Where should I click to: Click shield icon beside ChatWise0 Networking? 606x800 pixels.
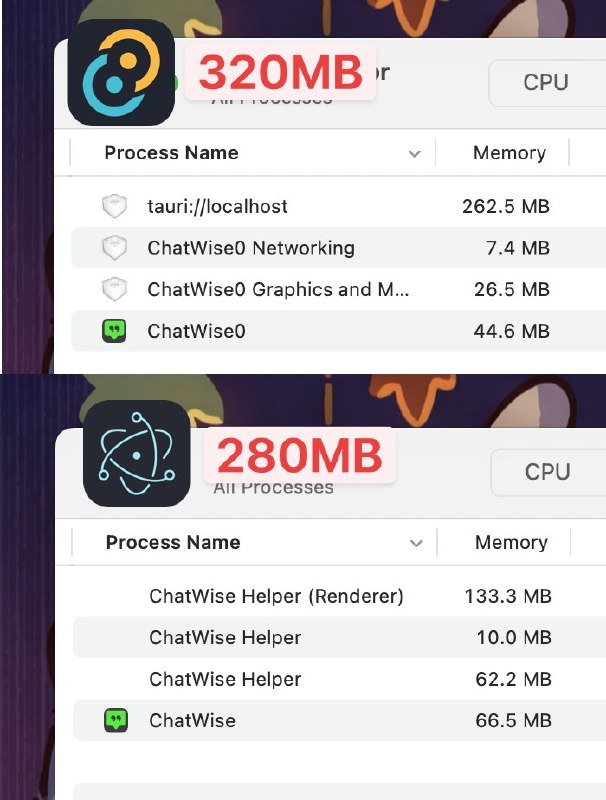pyautogui.click(x=115, y=248)
